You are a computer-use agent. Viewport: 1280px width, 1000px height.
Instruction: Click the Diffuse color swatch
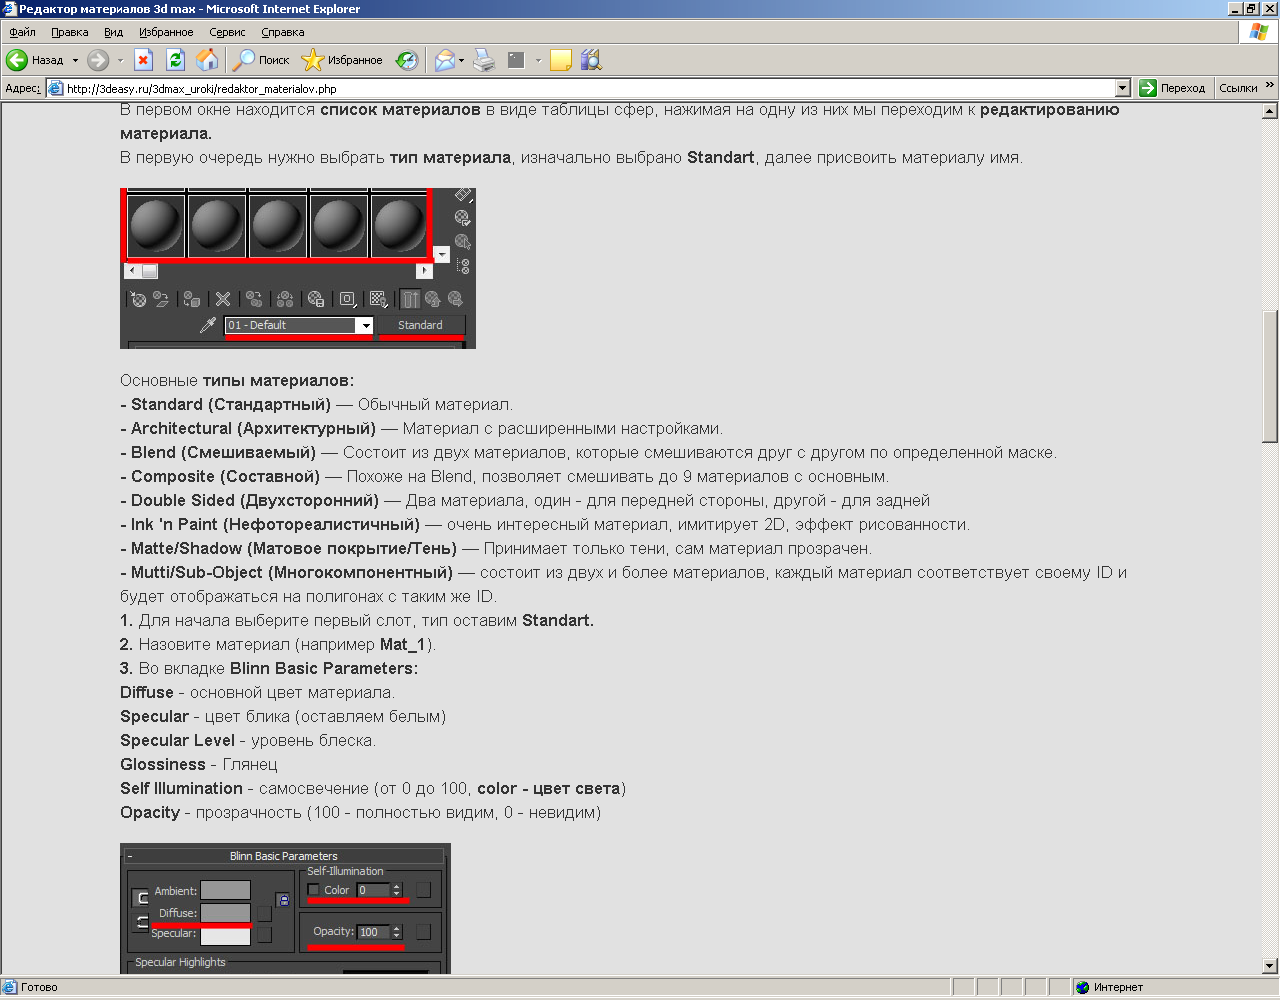[x=225, y=913]
